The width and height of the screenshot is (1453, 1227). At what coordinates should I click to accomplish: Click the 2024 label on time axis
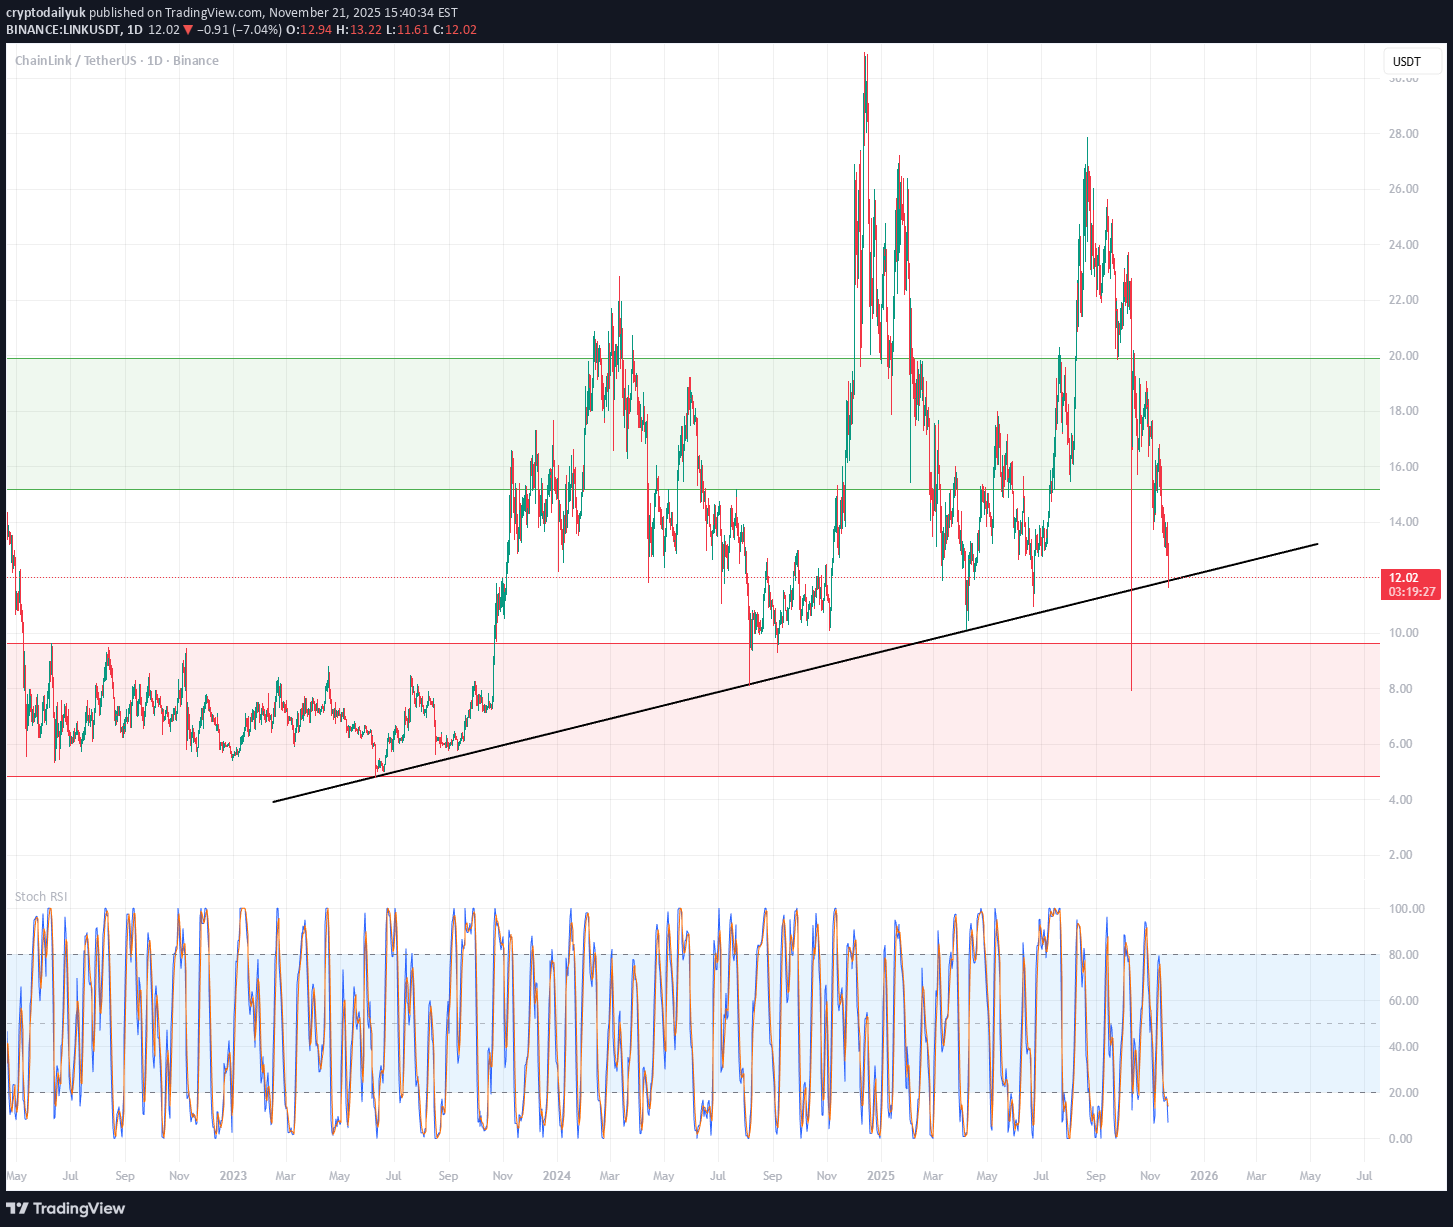point(556,1176)
